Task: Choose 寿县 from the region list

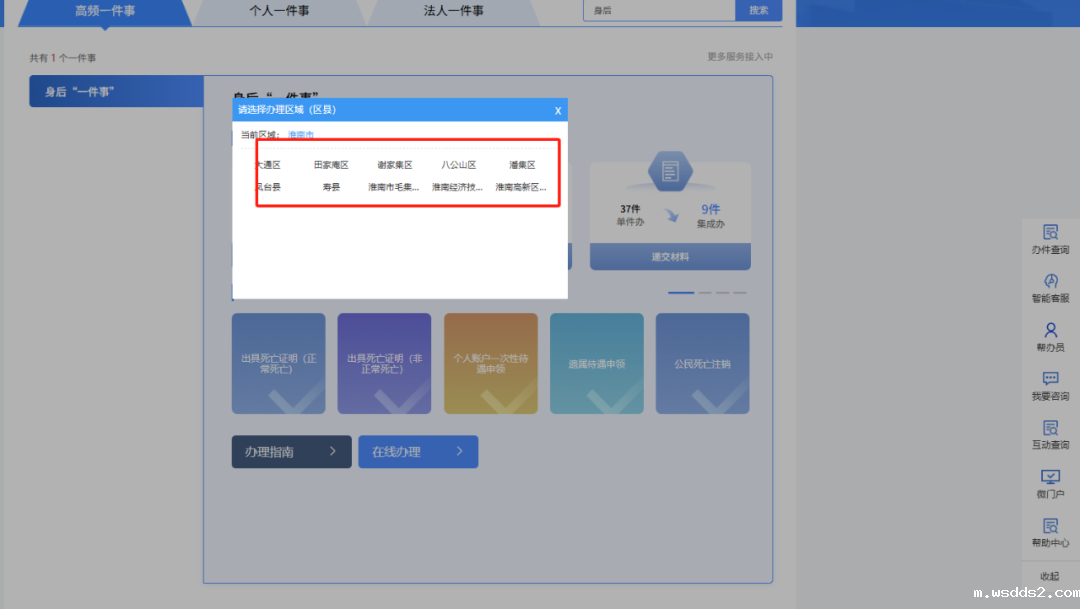Action: click(x=331, y=187)
